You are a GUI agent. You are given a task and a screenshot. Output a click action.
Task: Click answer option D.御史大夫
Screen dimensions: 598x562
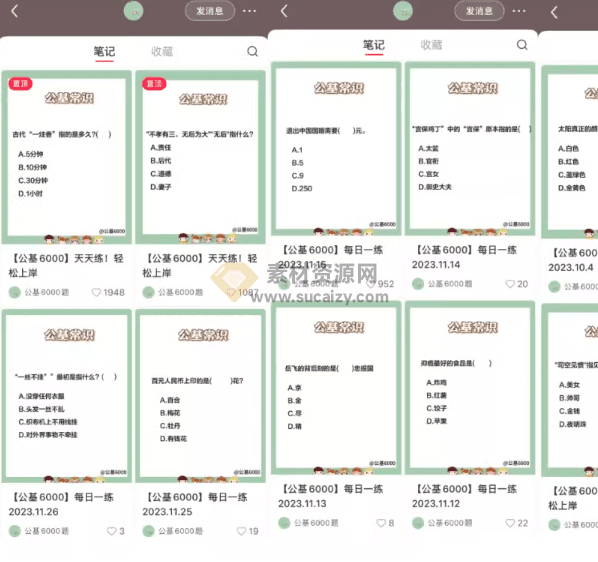coord(435,187)
